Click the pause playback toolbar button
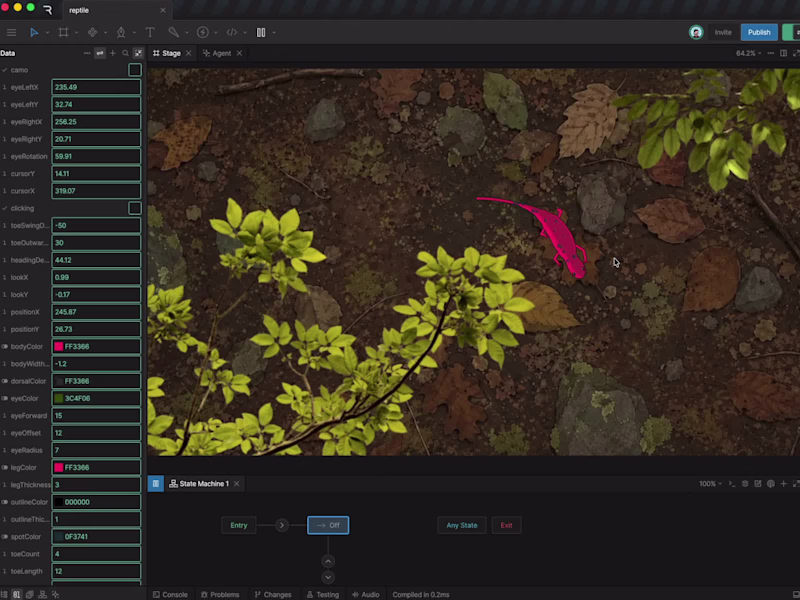 261,33
